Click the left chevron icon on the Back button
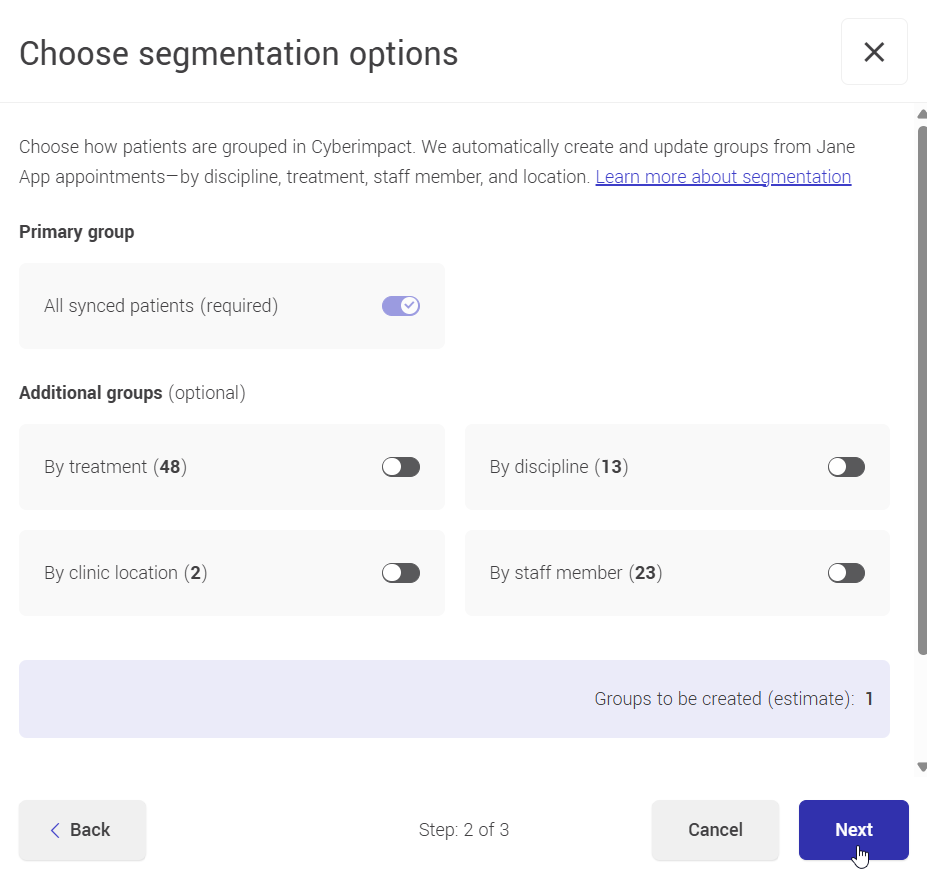Screen dimensions: 927x878 tap(56, 830)
